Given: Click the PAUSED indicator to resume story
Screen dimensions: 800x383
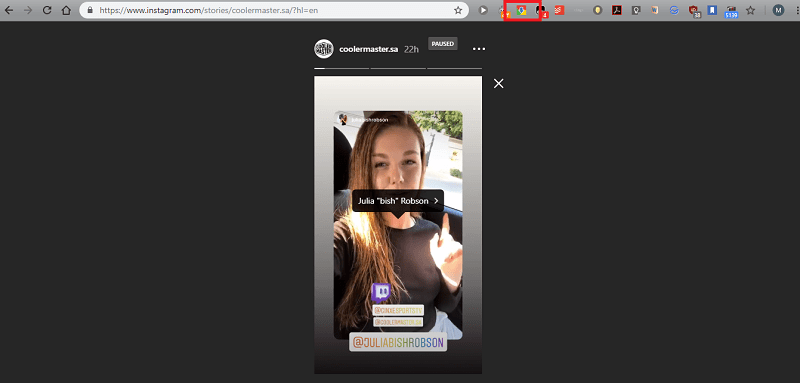Looking at the screenshot, I should 443,44.
